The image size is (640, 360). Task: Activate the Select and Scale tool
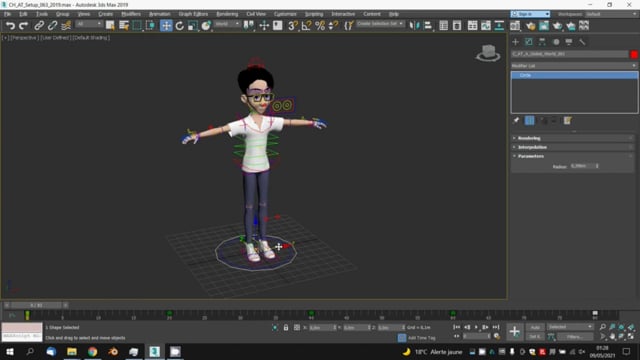[x=193, y=26]
